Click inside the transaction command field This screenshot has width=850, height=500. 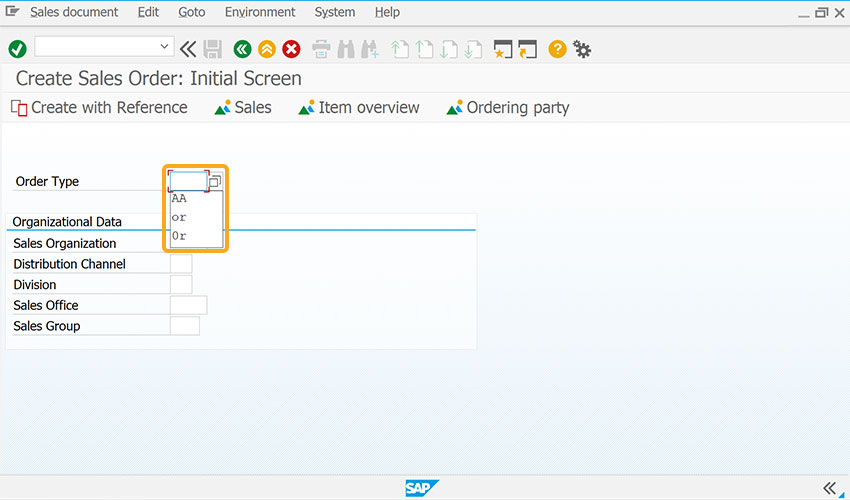pyautogui.click(x=97, y=47)
